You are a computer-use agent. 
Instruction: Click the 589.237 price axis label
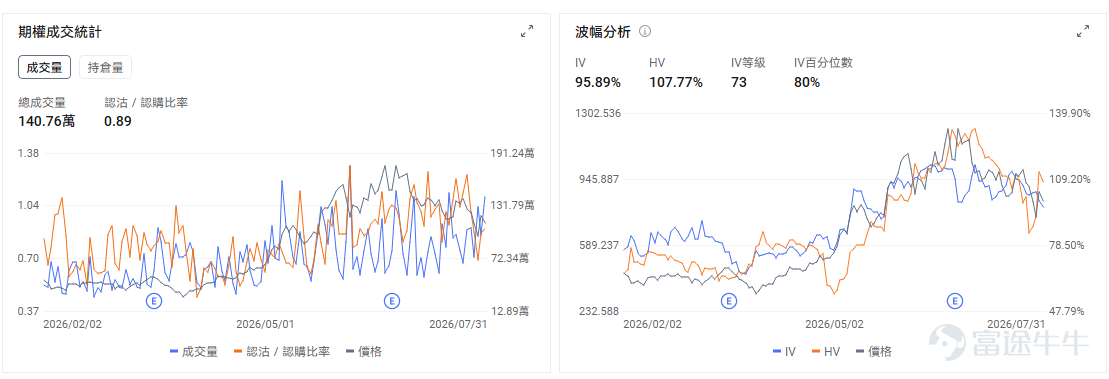[x=598, y=245]
